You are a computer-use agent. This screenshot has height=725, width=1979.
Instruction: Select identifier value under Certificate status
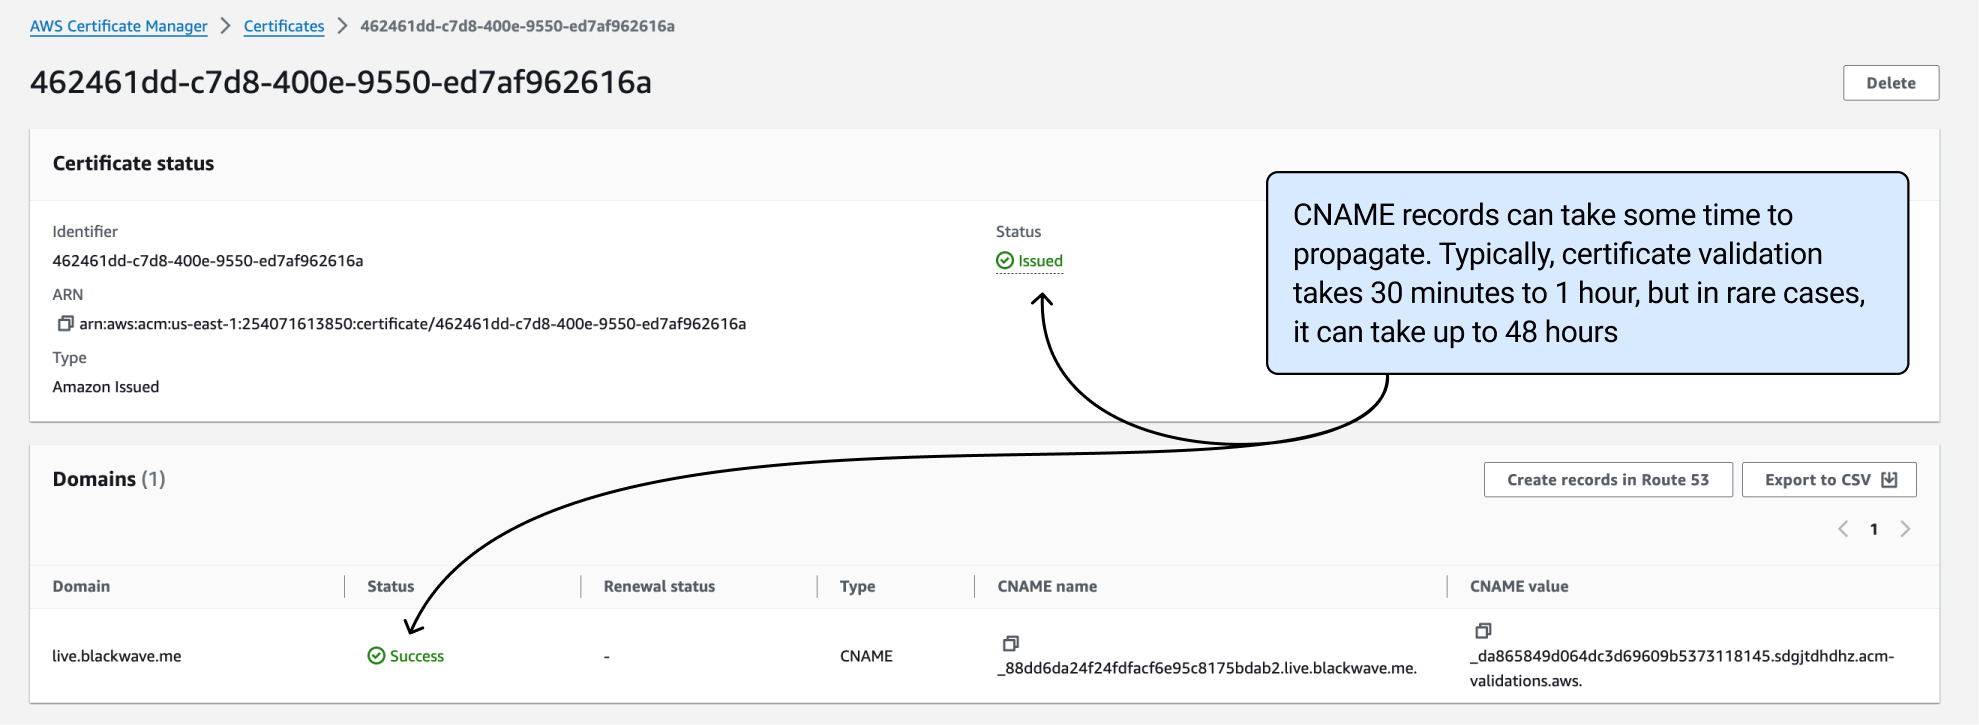pyautogui.click(x=208, y=261)
